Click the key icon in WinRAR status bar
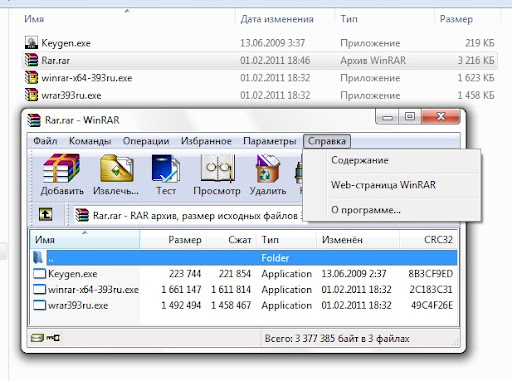This screenshot has height=381, width=512. pyautogui.click(x=53, y=338)
